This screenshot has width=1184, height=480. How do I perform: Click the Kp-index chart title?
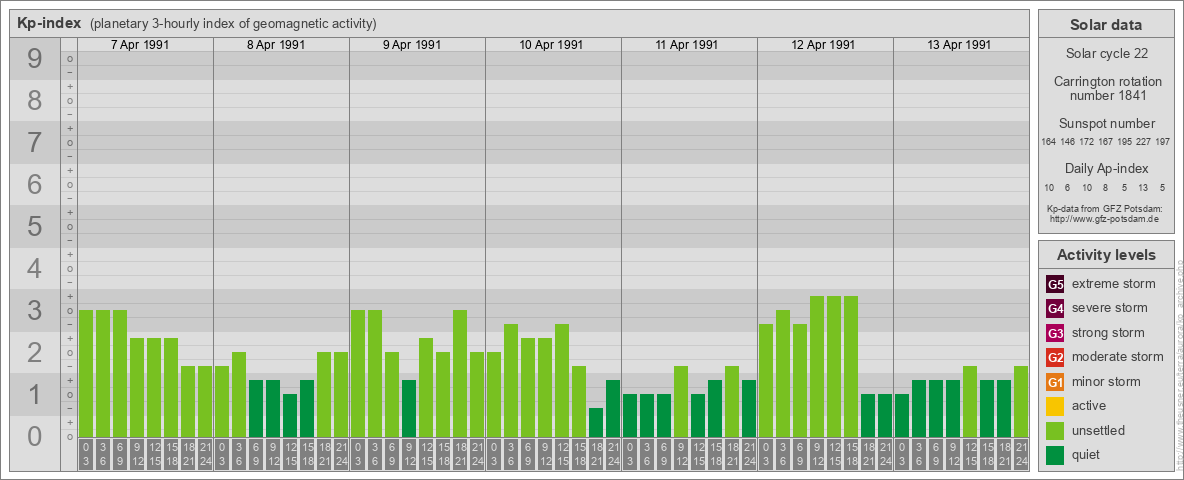[x=49, y=23]
